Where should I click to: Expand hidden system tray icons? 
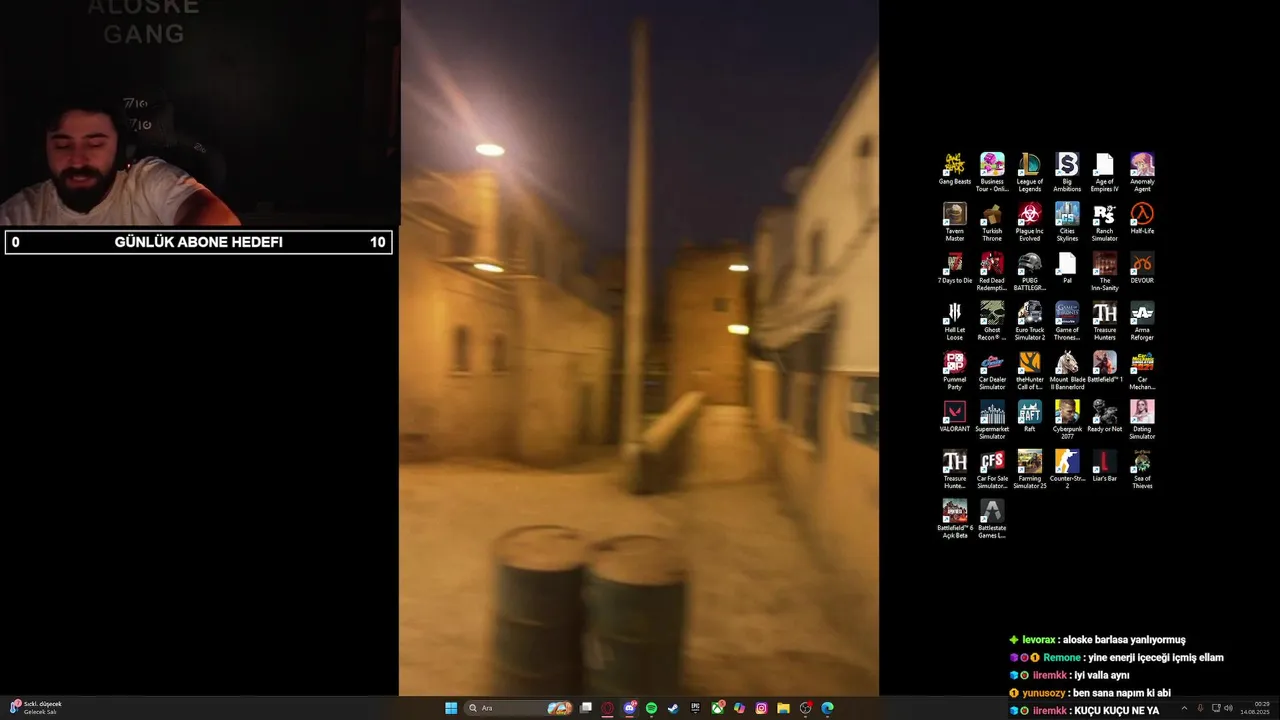(1184, 708)
